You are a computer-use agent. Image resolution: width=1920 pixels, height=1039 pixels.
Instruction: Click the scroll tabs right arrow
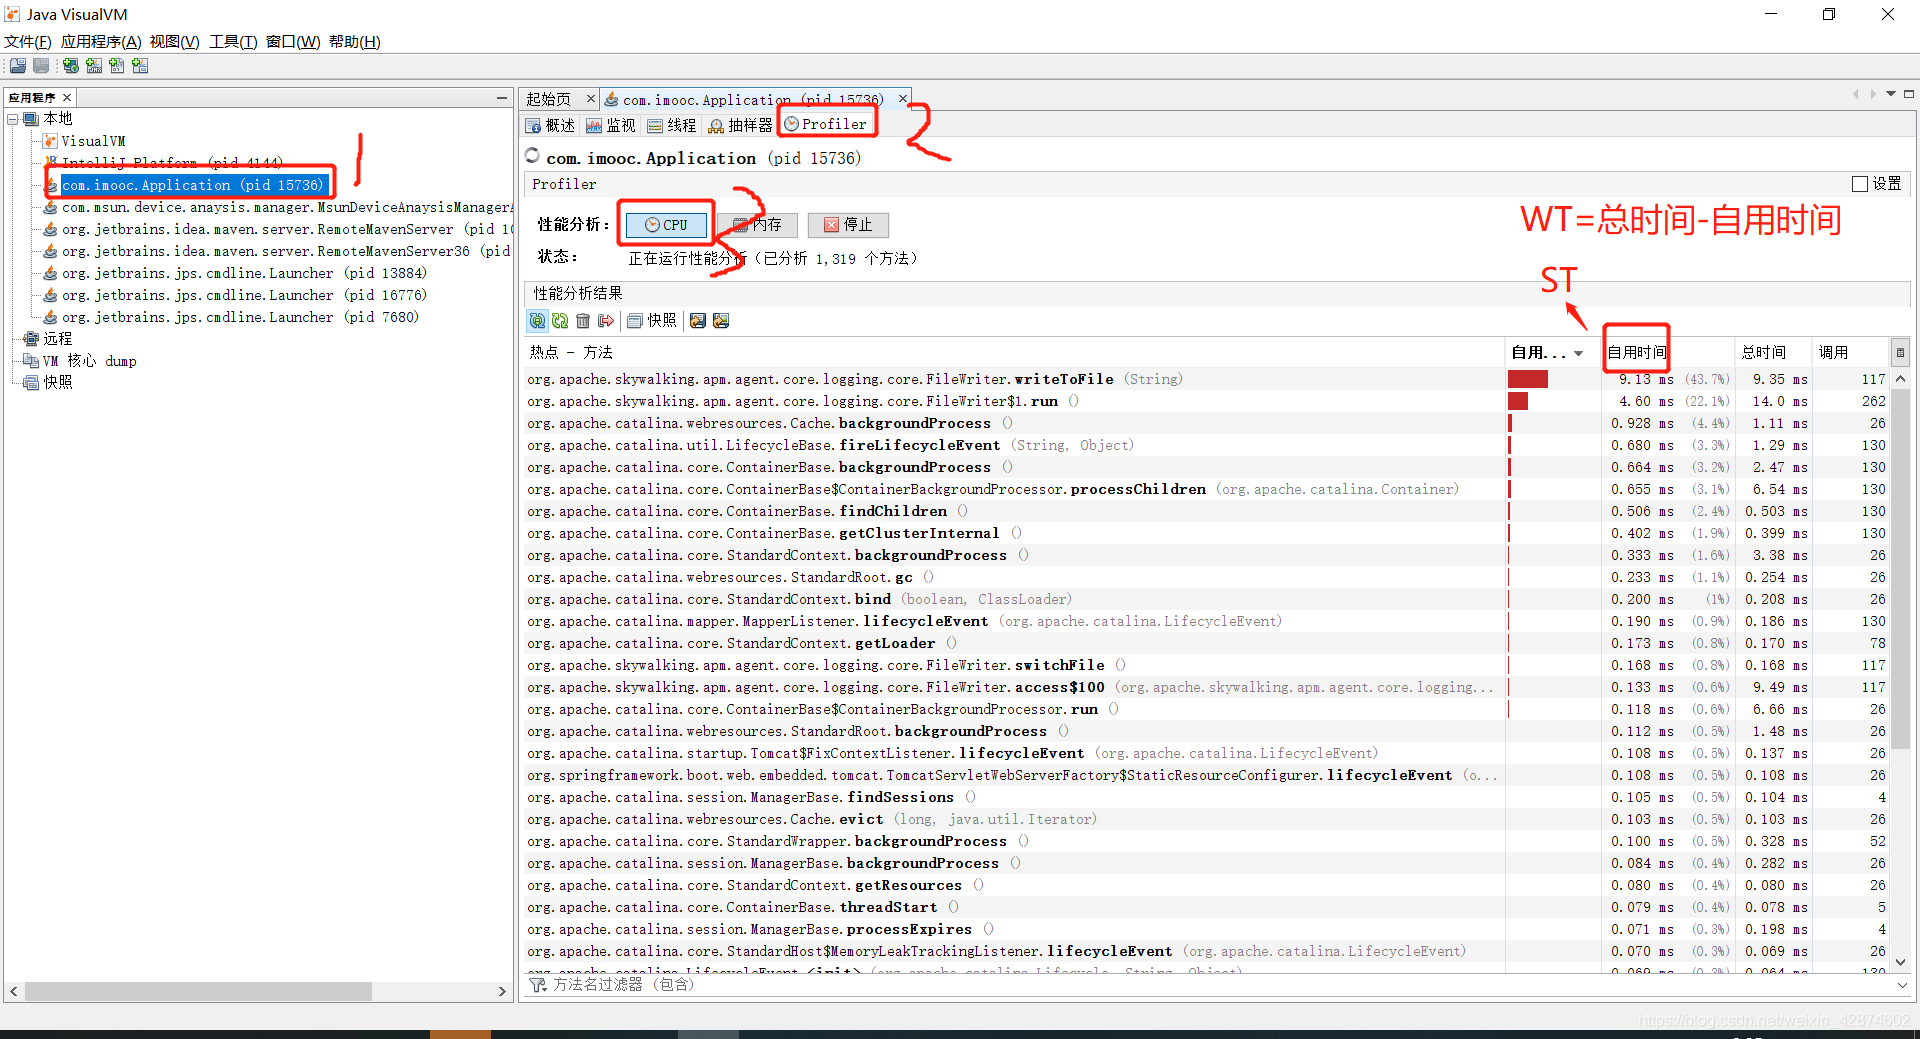pyautogui.click(x=1873, y=94)
